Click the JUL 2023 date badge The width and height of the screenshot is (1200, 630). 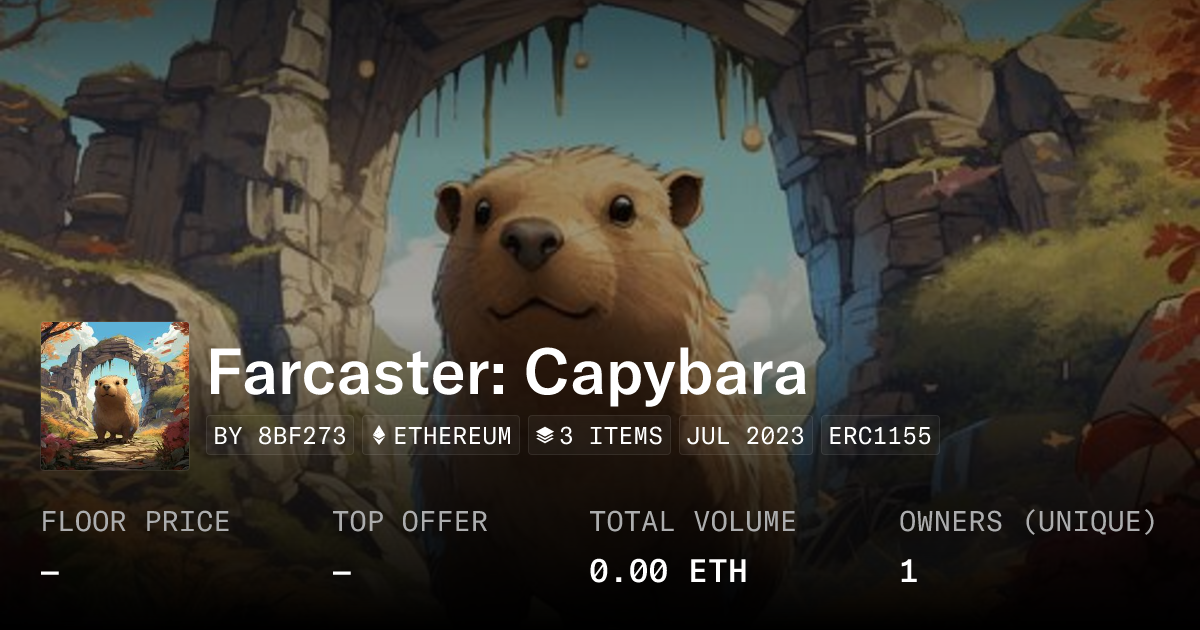(x=746, y=436)
